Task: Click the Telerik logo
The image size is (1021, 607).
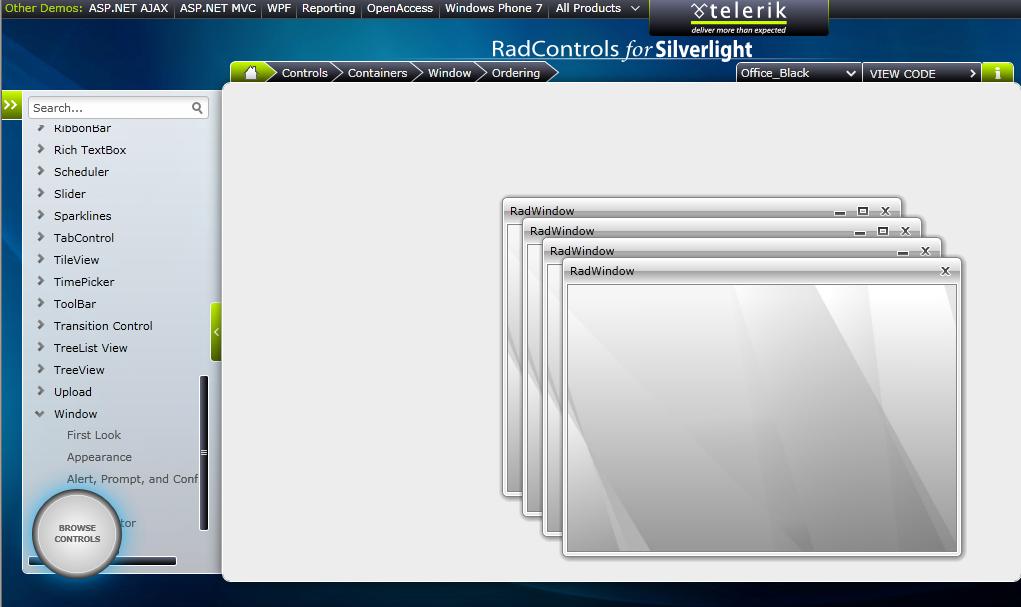Action: tap(738, 18)
